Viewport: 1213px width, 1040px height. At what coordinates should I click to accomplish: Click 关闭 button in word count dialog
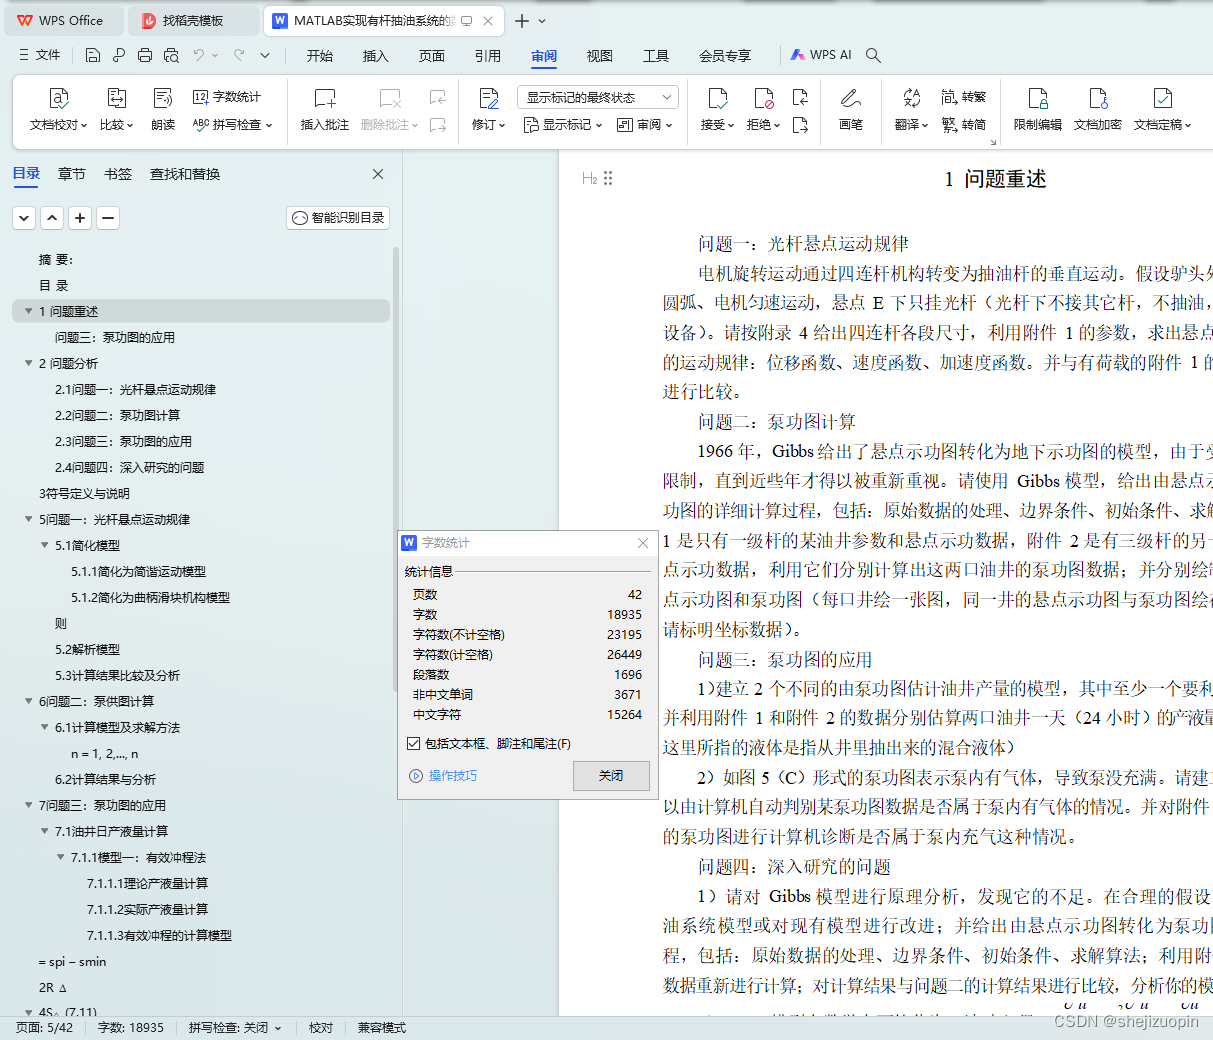(611, 775)
